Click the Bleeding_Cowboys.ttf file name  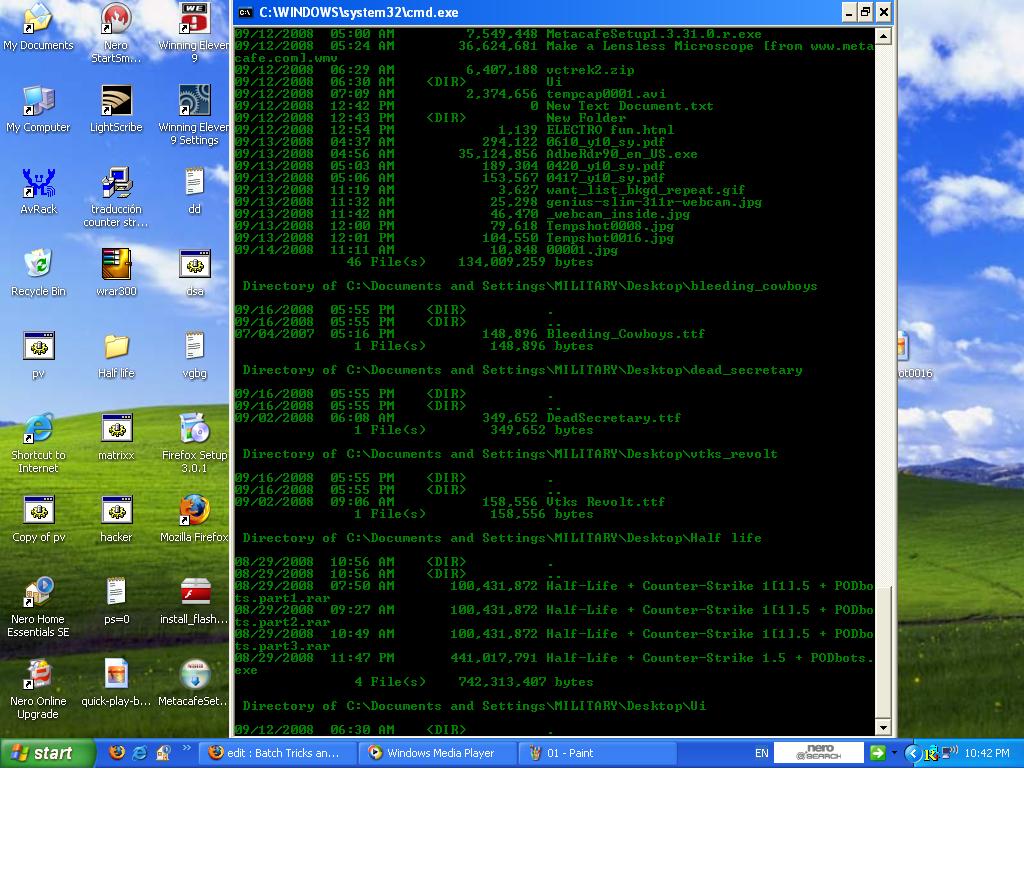626,334
